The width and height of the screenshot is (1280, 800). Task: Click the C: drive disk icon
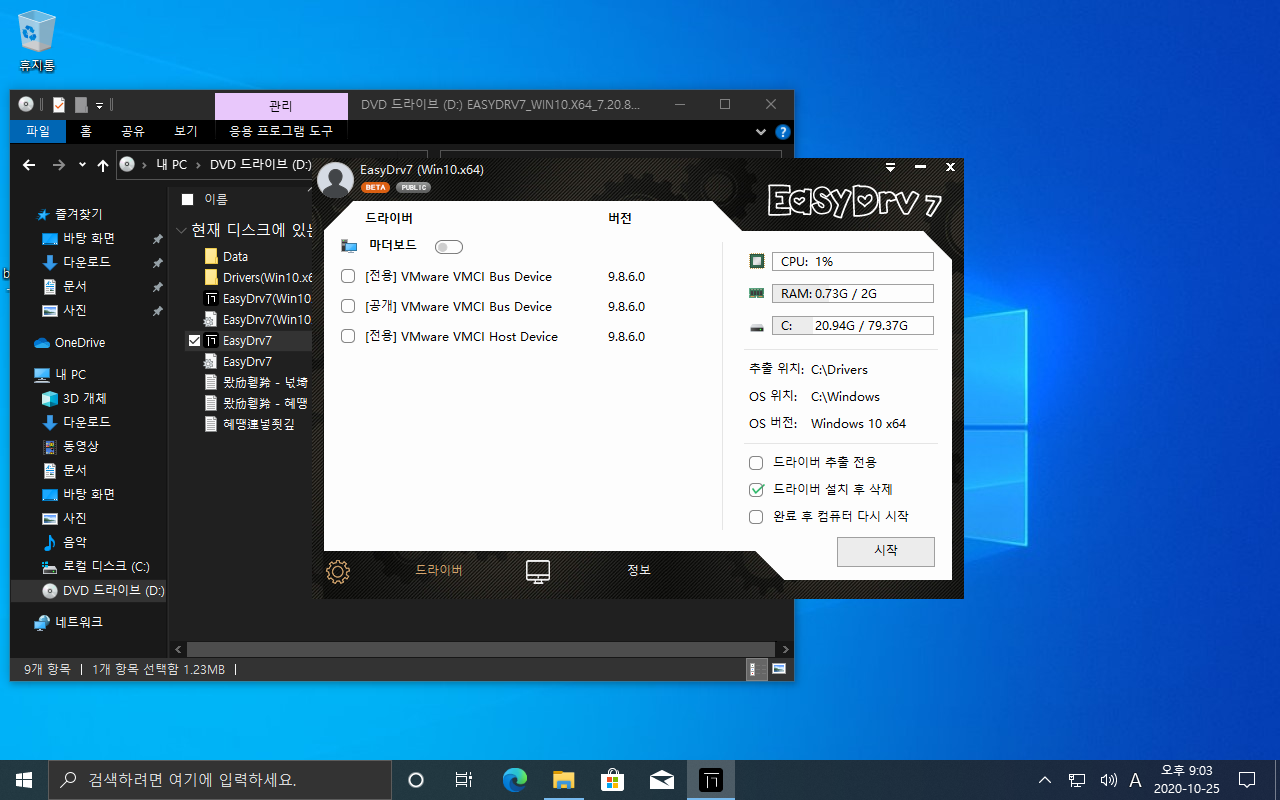pos(756,326)
